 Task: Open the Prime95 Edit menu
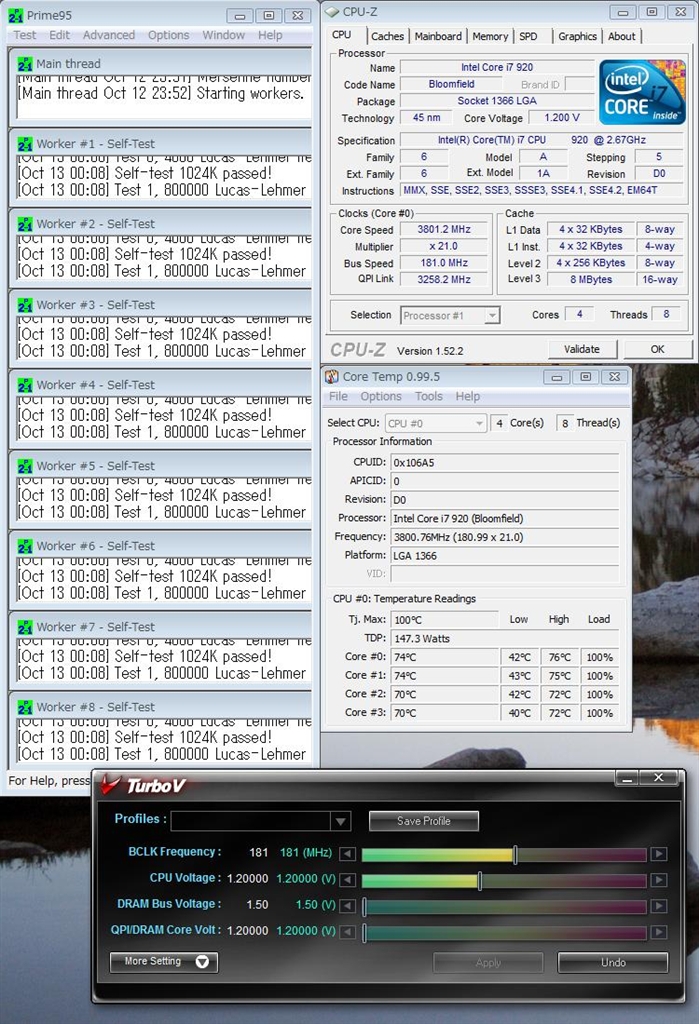point(59,35)
